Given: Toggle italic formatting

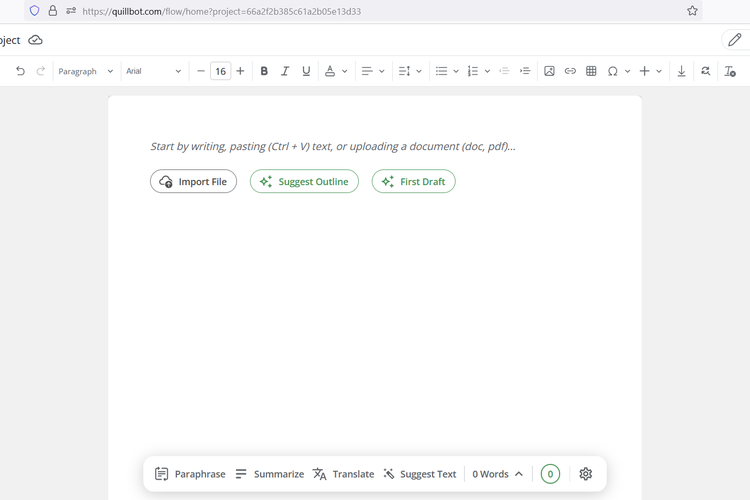Looking at the screenshot, I should click(x=285, y=71).
